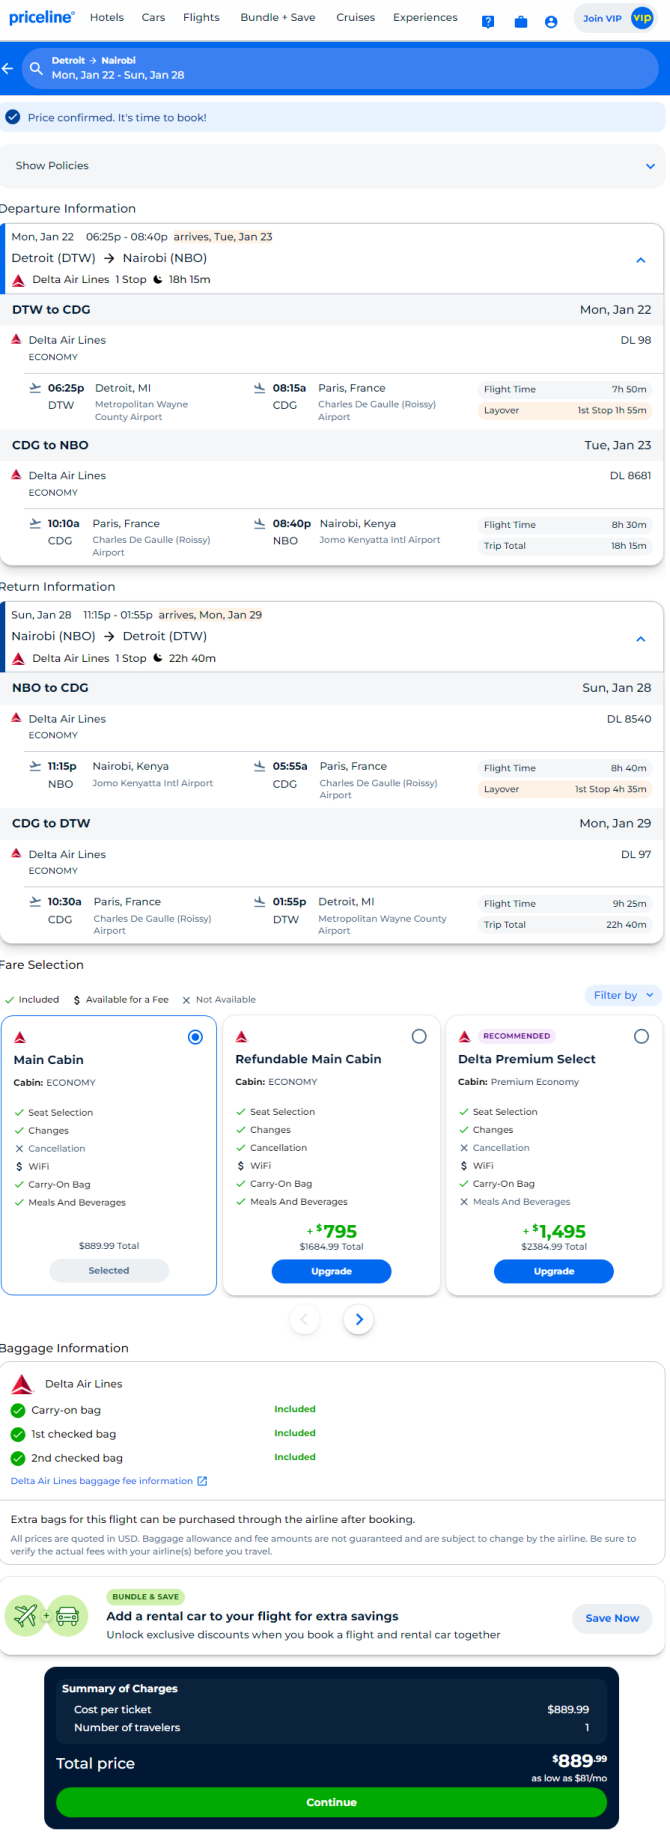Image resolution: width=670 pixels, height=1839 pixels.
Task: Click the priceline logo
Action: tap(42, 17)
